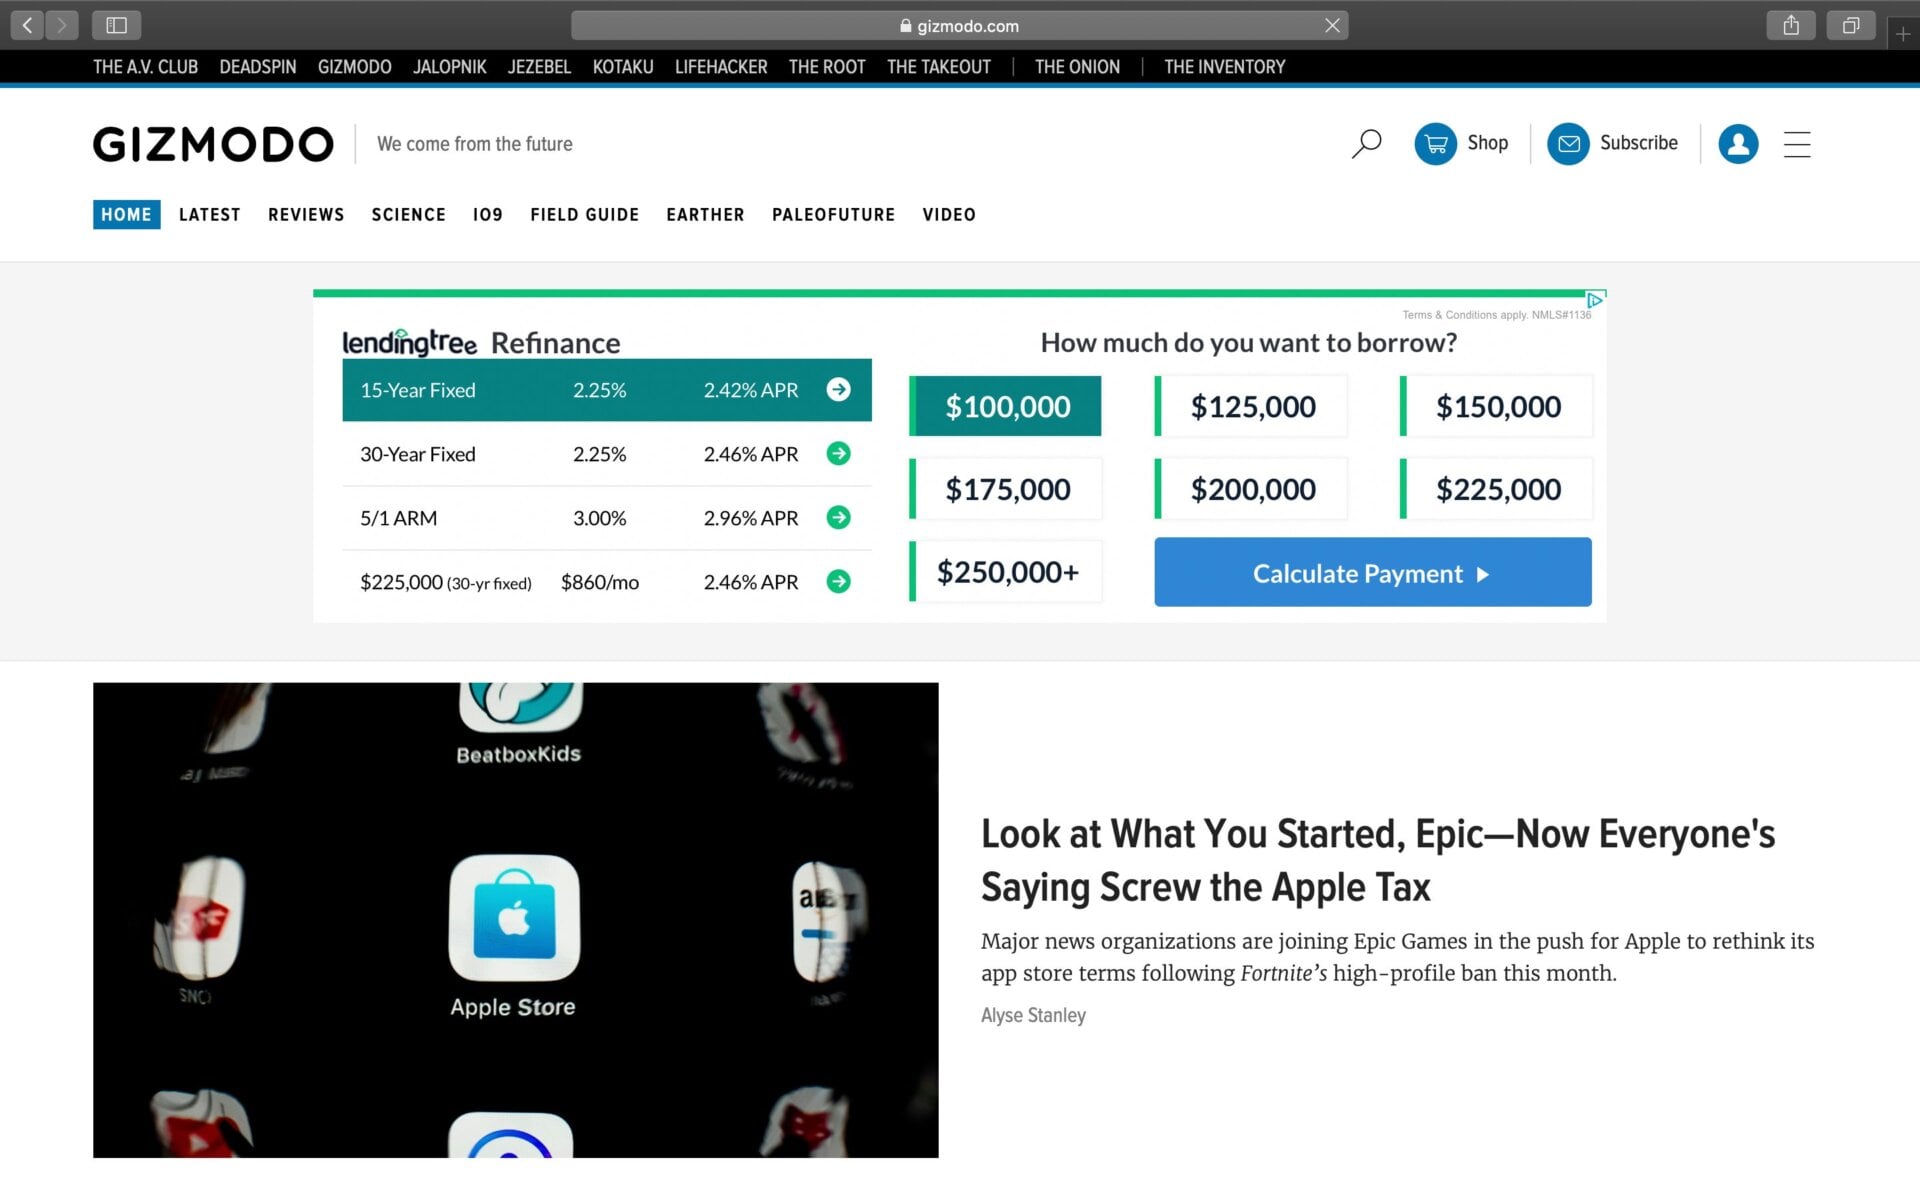Screen dimensions: 1920x1200
Task: Click the Safari share icon
Action: click(1790, 25)
